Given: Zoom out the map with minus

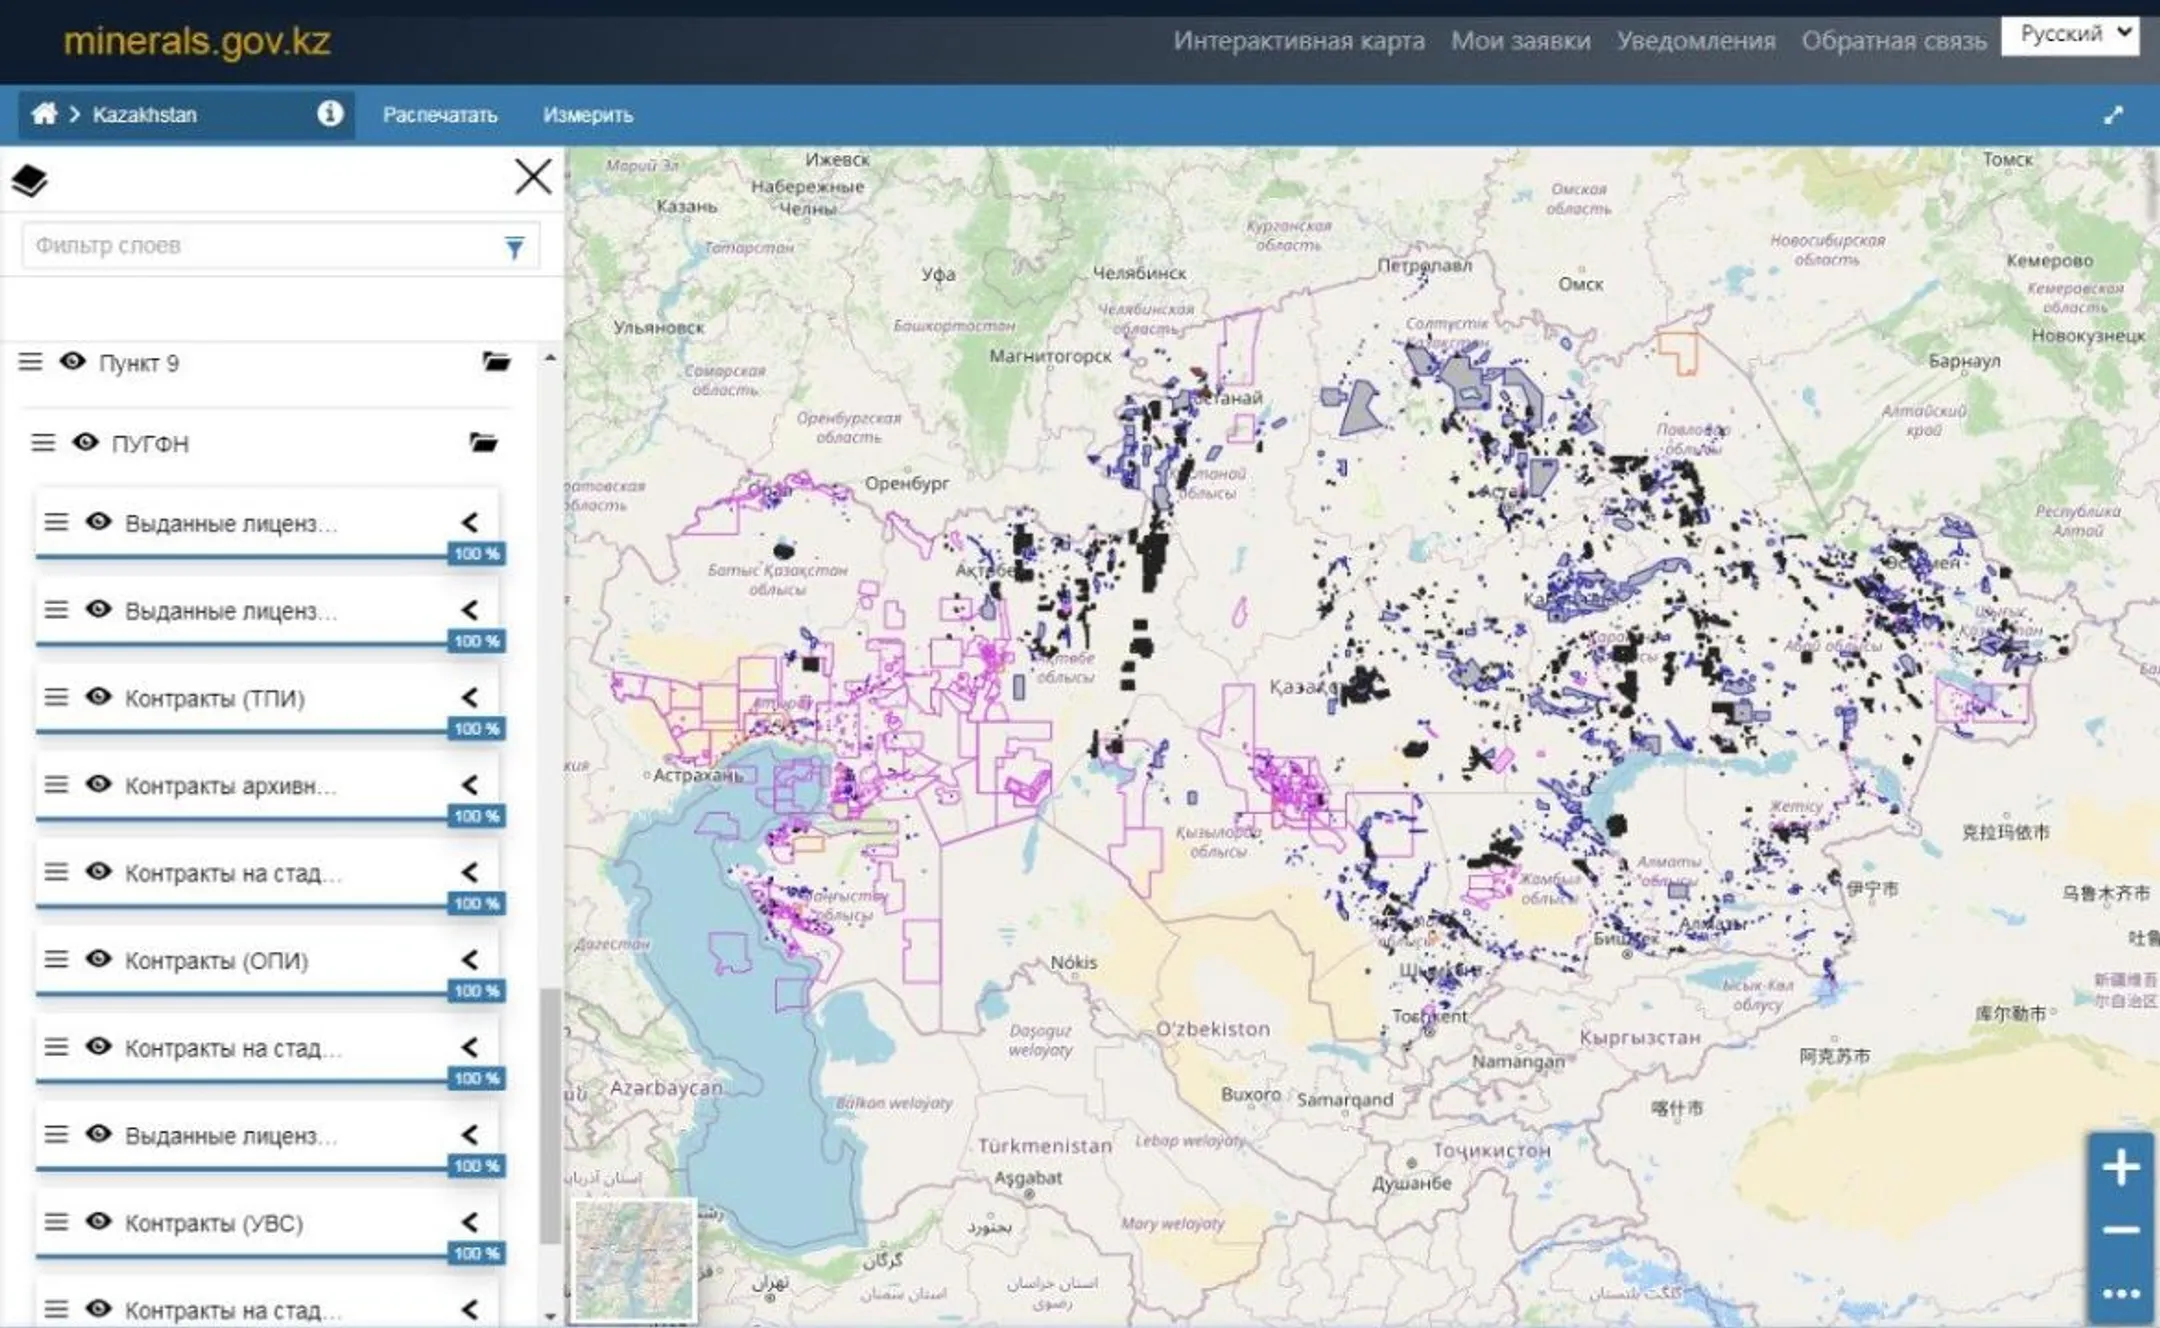Looking at the screenshot, I should (x=2120, y=1230).
